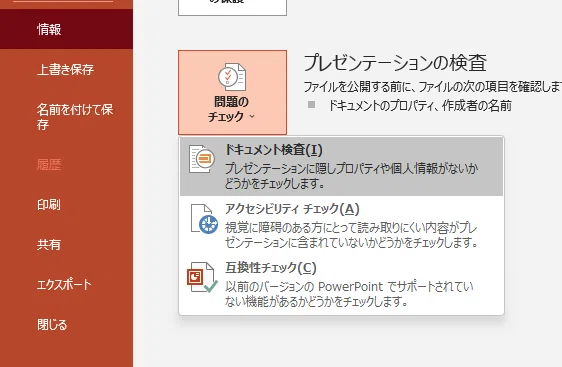Click the ドキュメントのプロパティ、作成者の名前 text
The image size is (562, 367).
420,106
